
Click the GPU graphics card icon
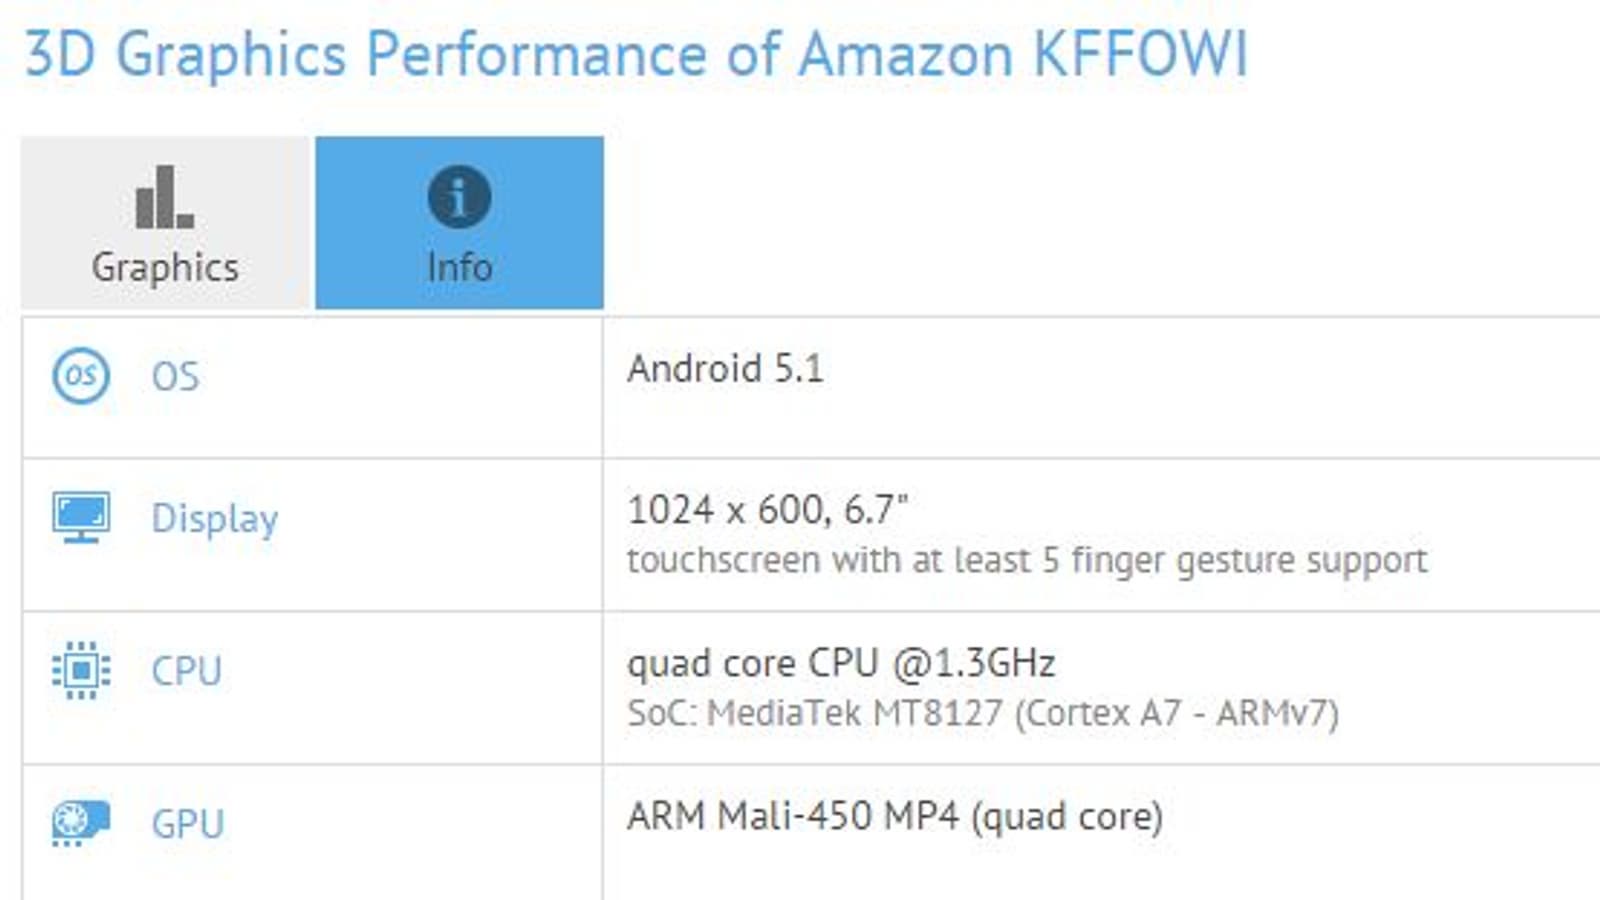coord(81,823)
